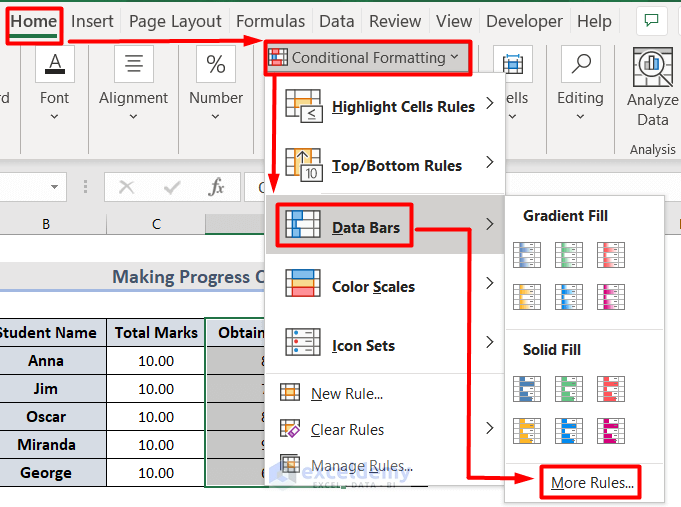Select the Student Name header cell

pyautogui.click(x=53, y=333)
